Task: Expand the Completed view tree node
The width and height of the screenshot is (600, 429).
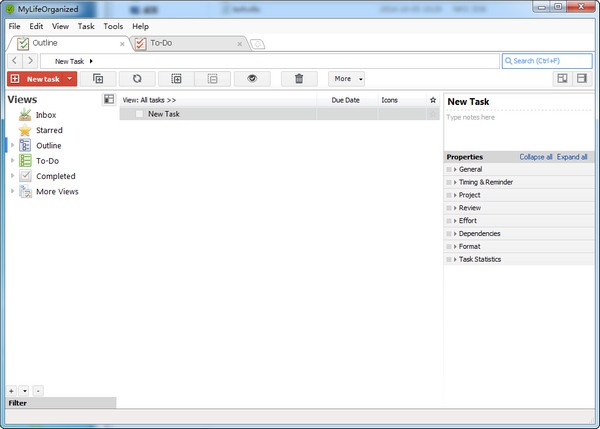Action: 12,176
